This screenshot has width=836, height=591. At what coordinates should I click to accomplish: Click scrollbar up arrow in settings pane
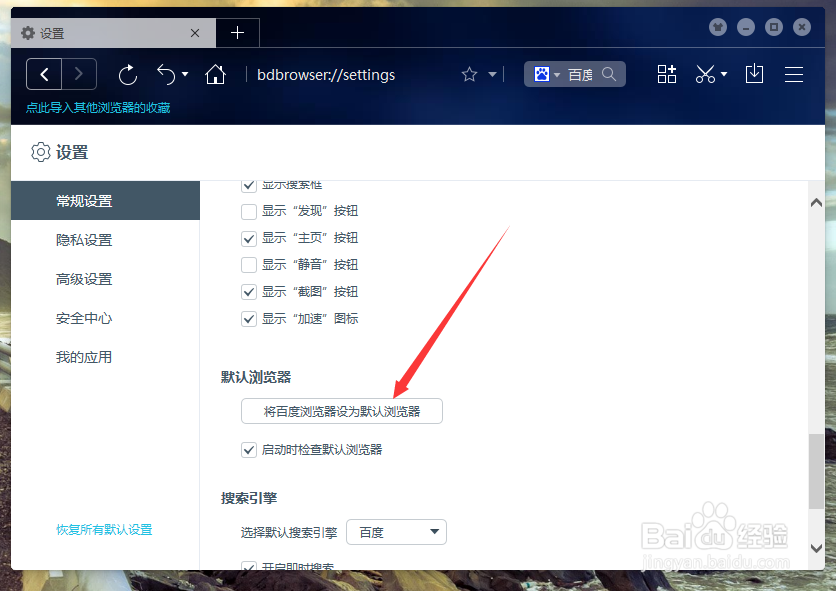(x=816, y=203)
